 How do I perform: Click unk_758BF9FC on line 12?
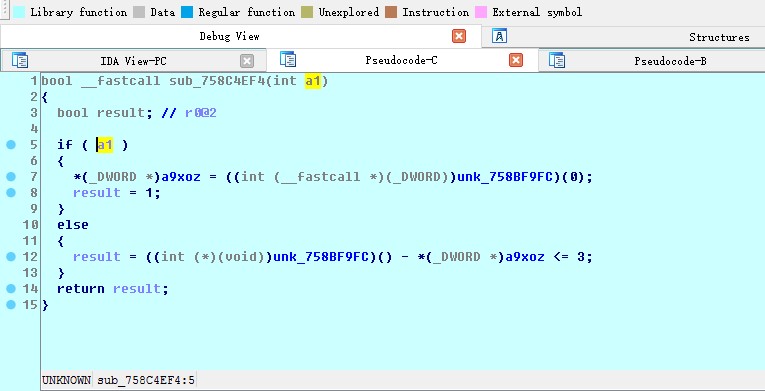tap(321, 257)
